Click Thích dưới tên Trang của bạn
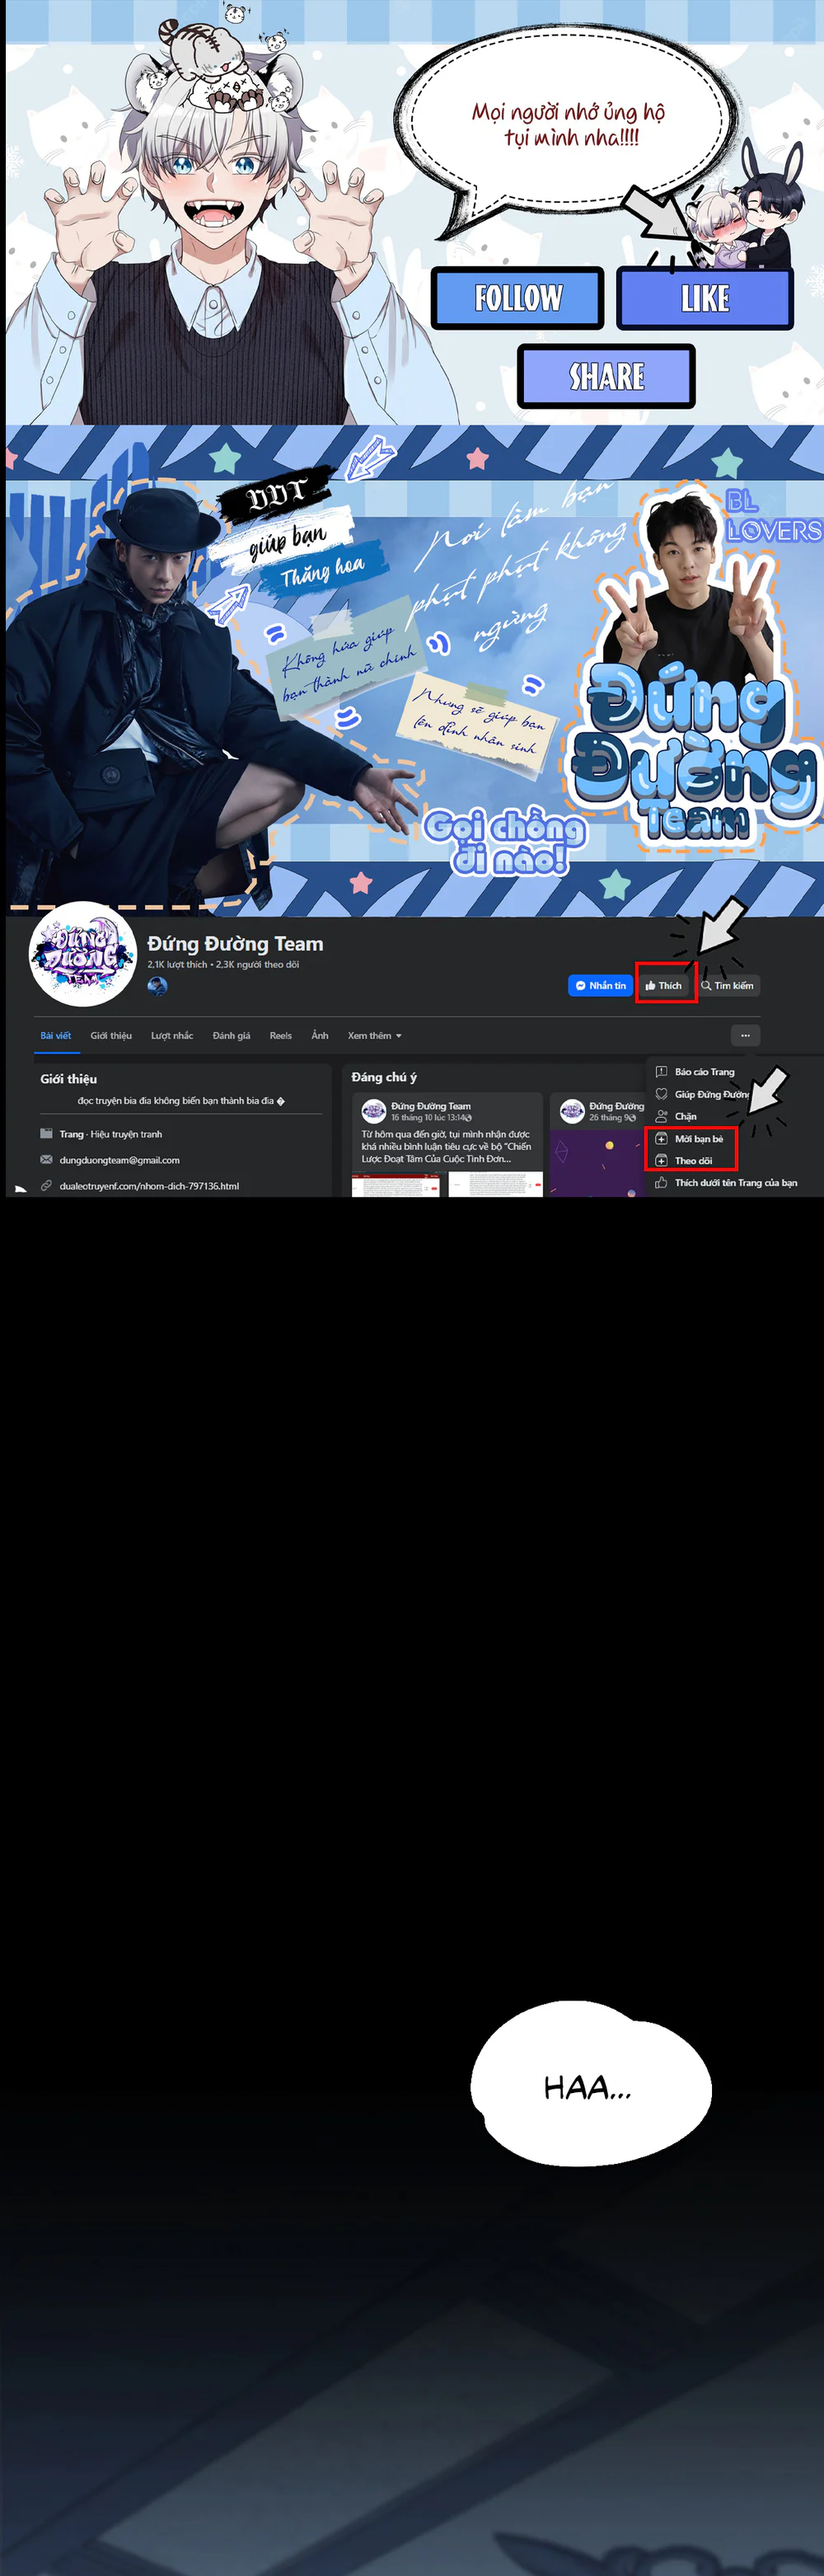Screen dimensions: 824x2576 point(735,1183)
